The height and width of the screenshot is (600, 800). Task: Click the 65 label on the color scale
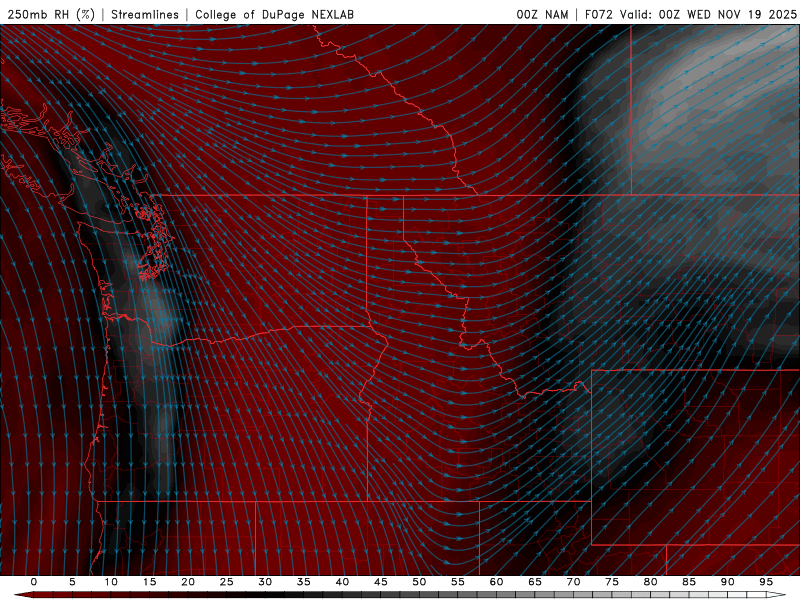(535, 582)
